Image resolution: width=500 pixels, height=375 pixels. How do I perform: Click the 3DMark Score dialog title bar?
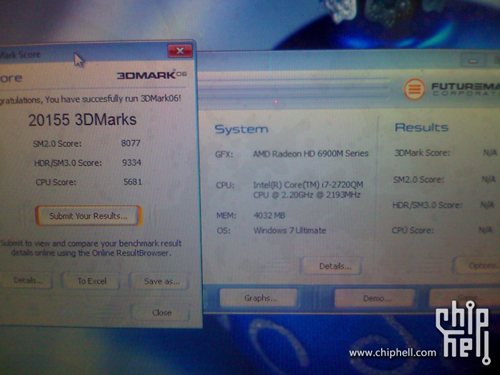[83, 53]
